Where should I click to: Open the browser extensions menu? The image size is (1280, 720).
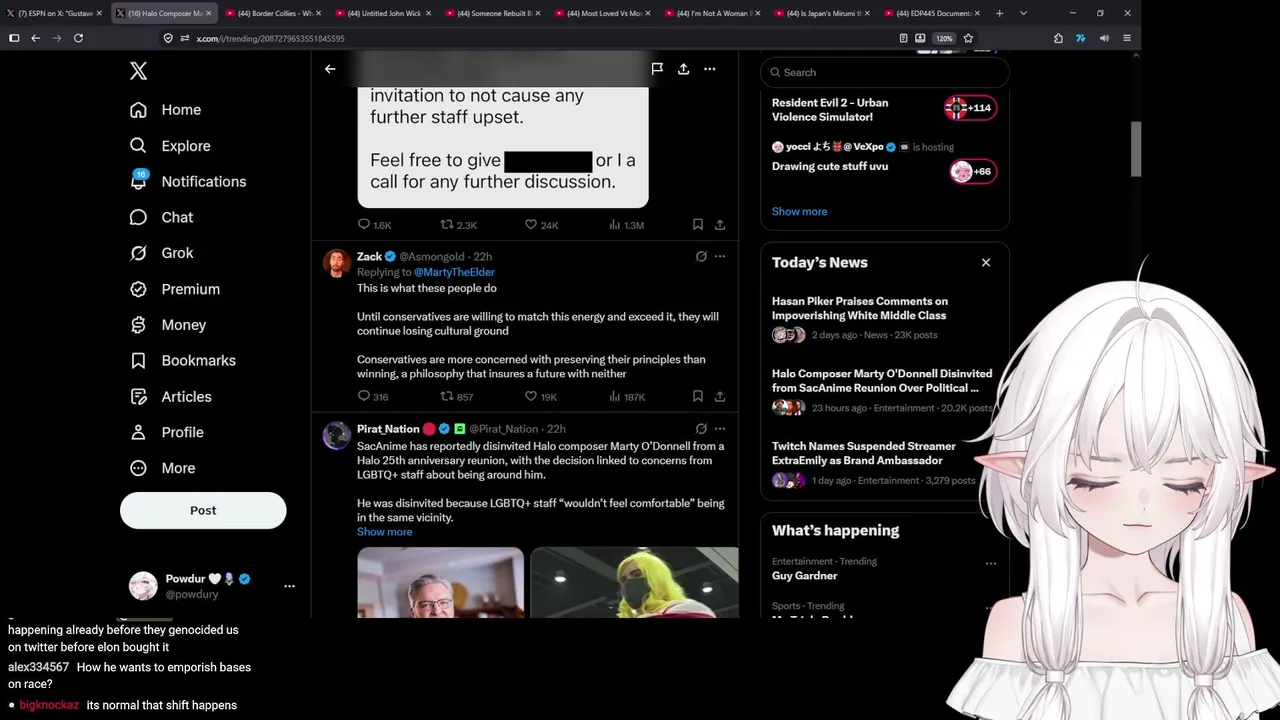coord(1058,38)
